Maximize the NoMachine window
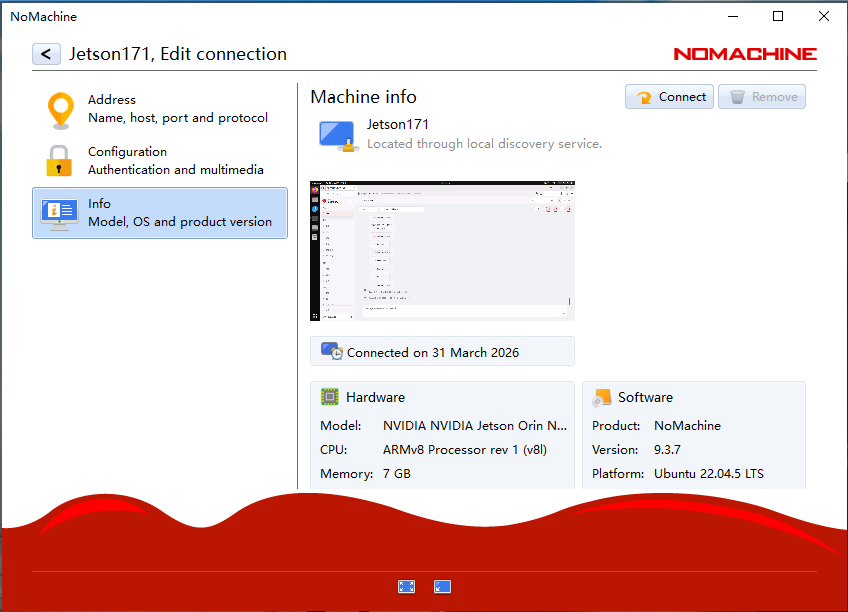The image size is (848, 612). 778,16
